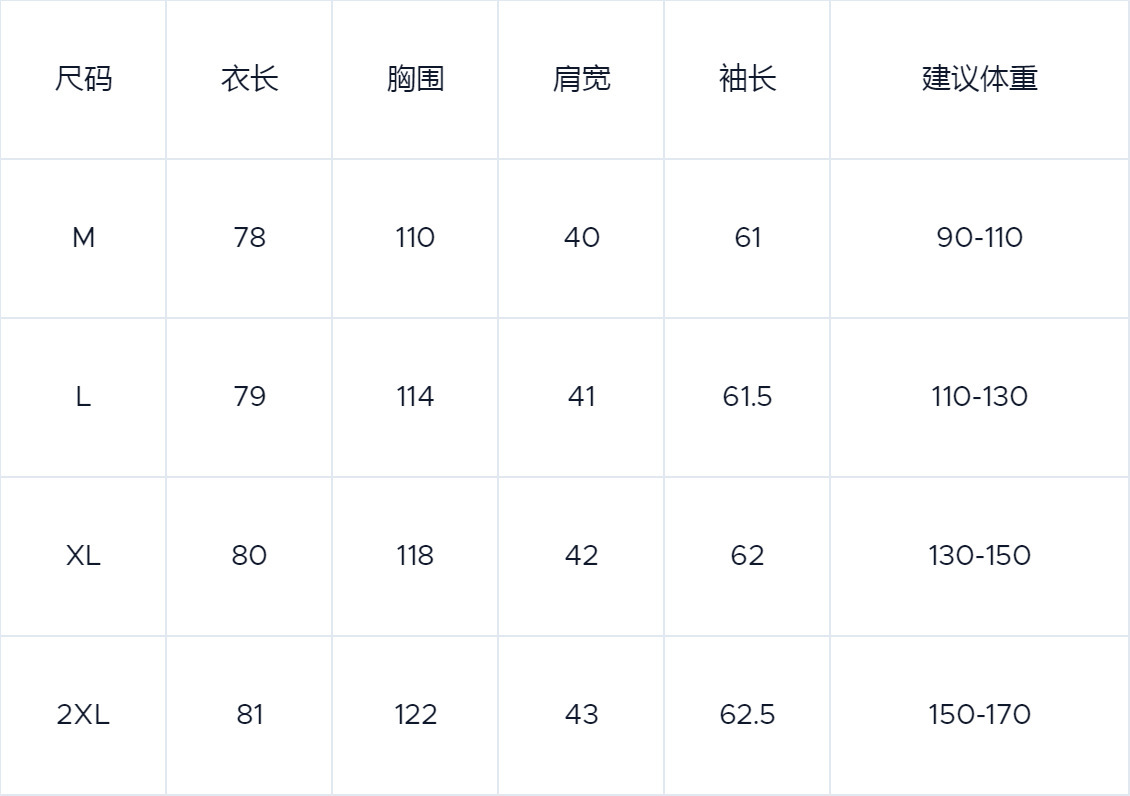Select the 150-170 weight cell
The height and width of the screenshot is (796, 1130).
(980, 715)
